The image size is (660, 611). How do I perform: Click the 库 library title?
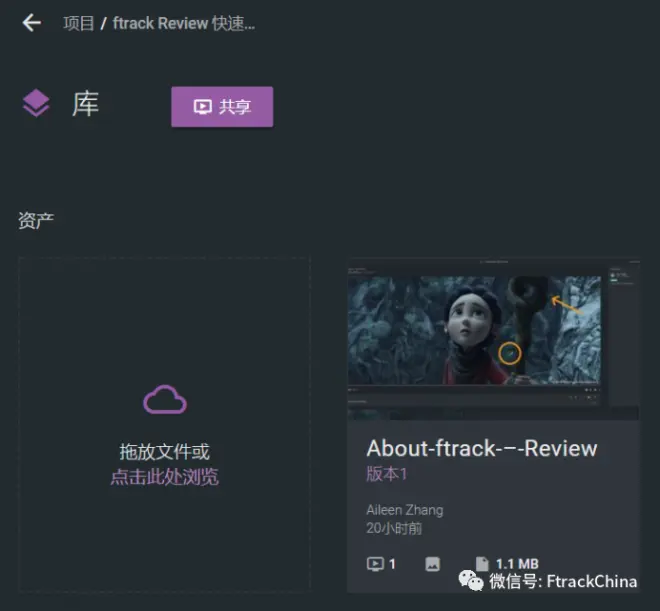86,104
